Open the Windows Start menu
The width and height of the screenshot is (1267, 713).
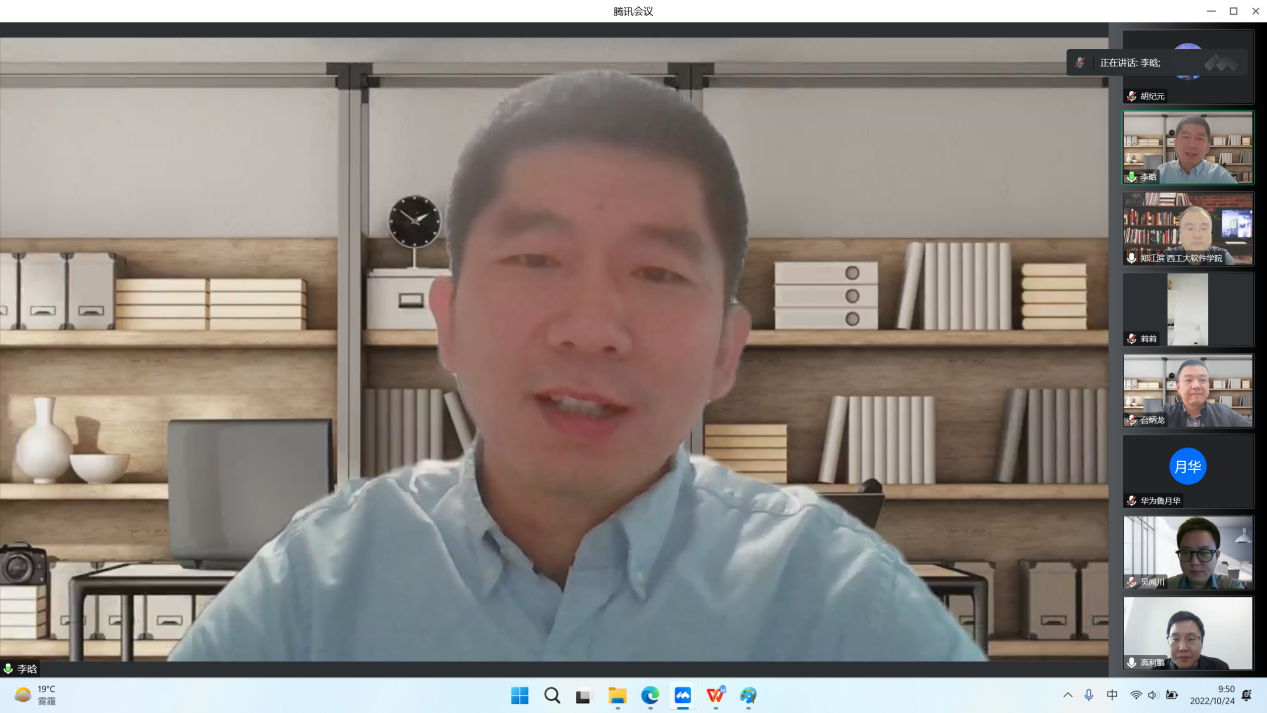tap(519, 695)
